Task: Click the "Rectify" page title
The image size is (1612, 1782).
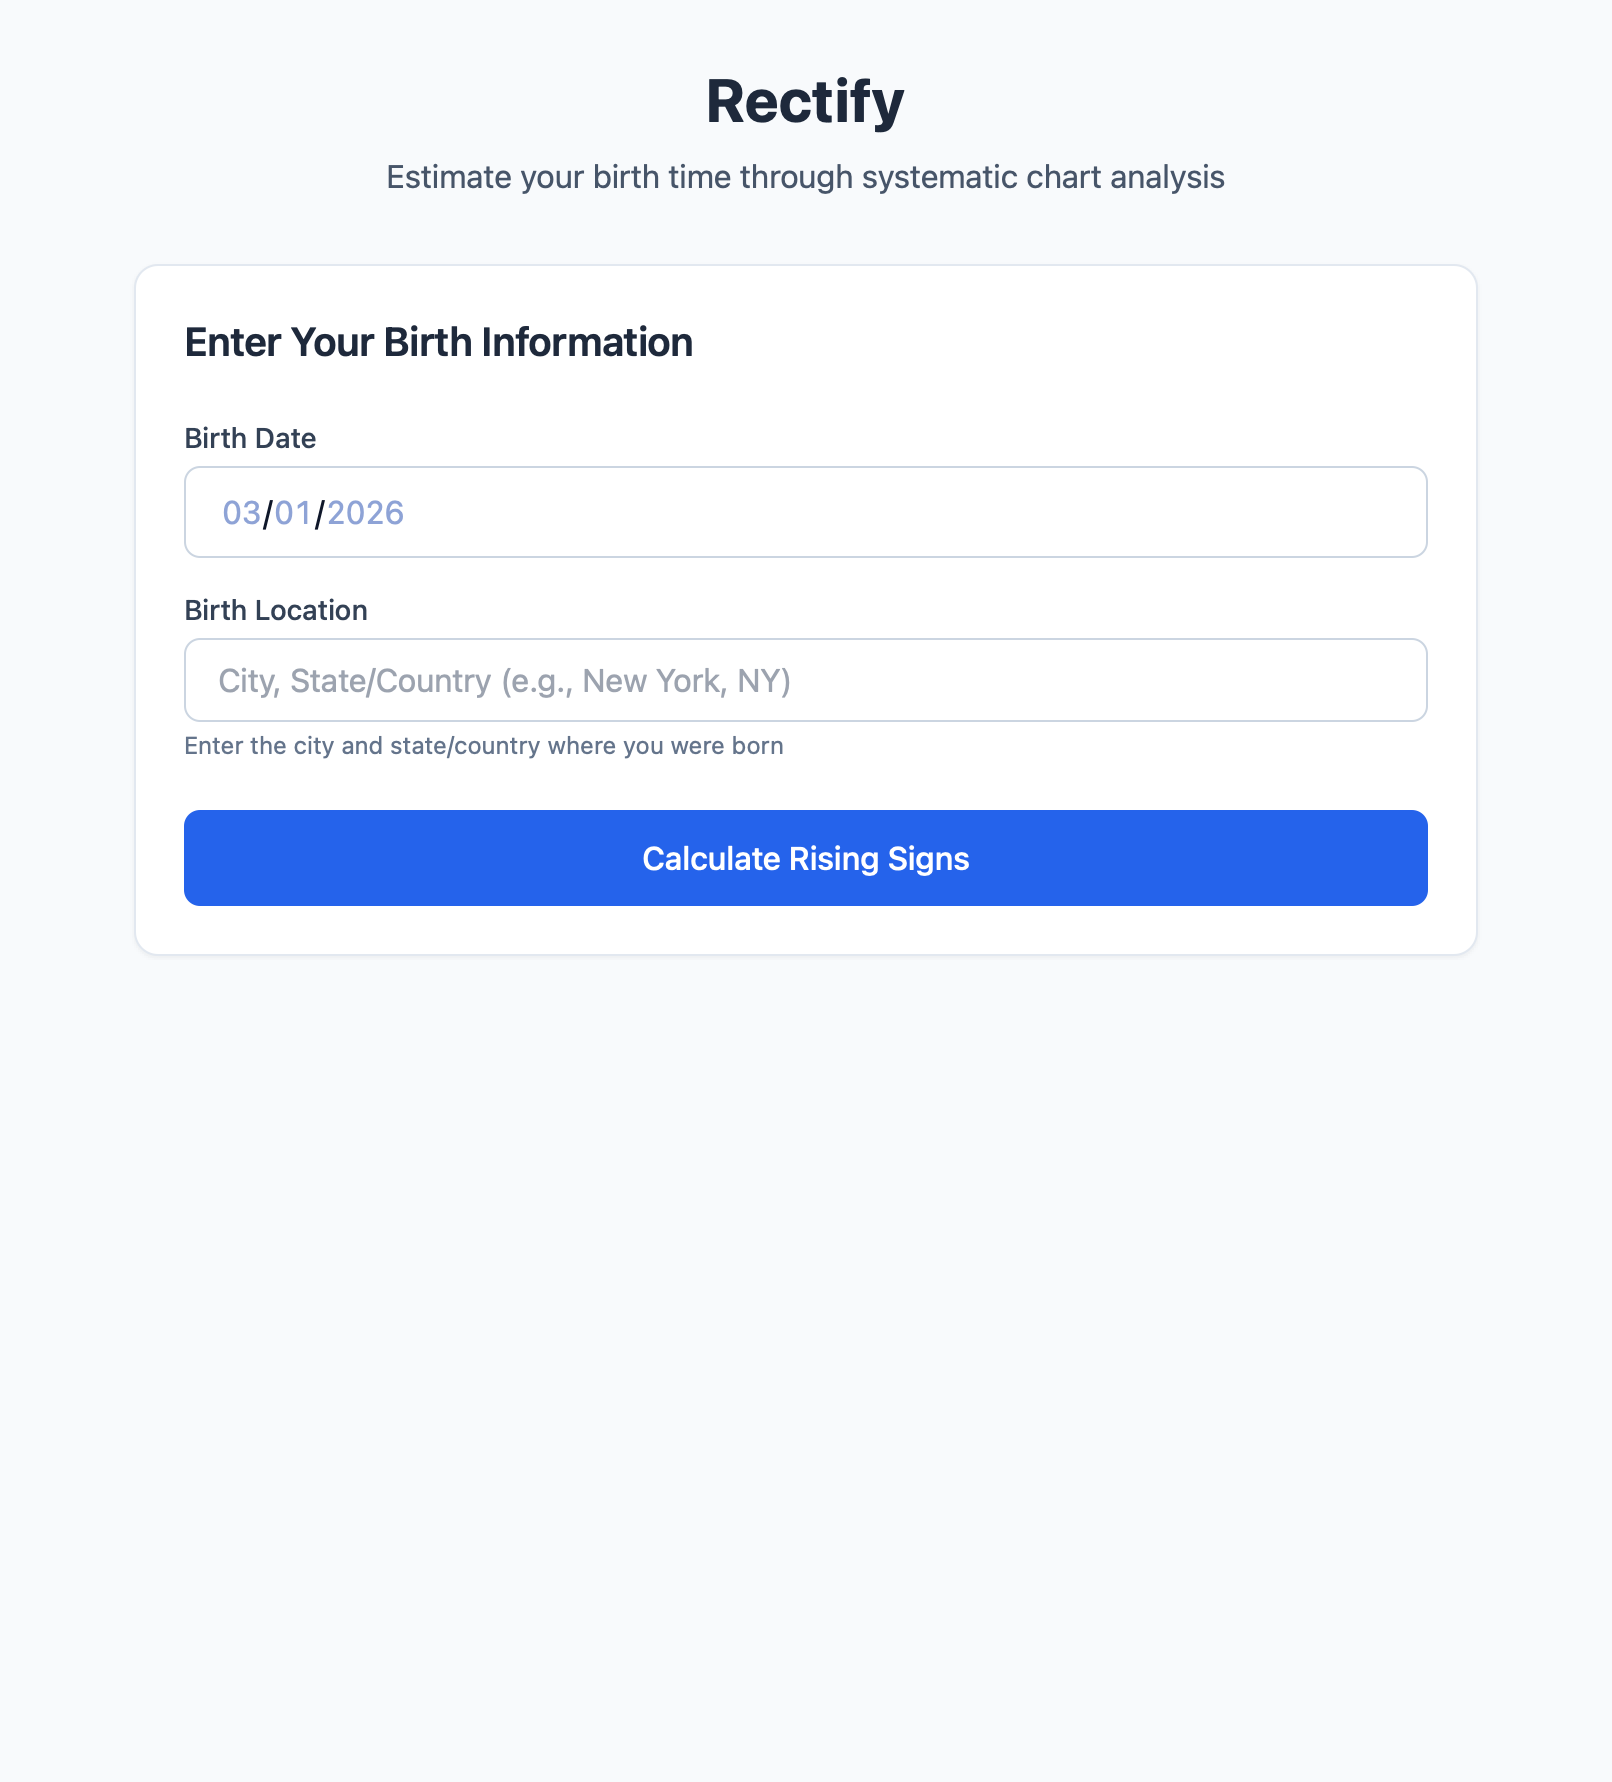Action: click(805, 101)
